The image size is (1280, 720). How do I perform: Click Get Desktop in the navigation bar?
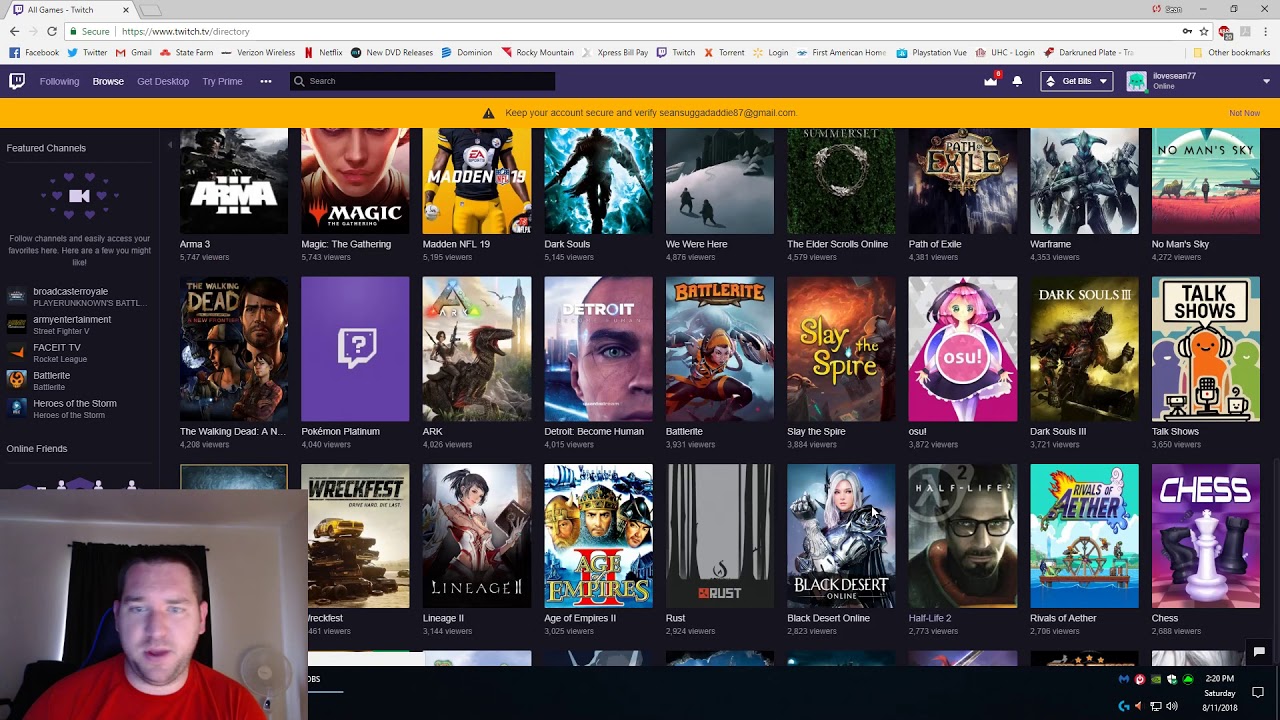[x=163, y=81]
